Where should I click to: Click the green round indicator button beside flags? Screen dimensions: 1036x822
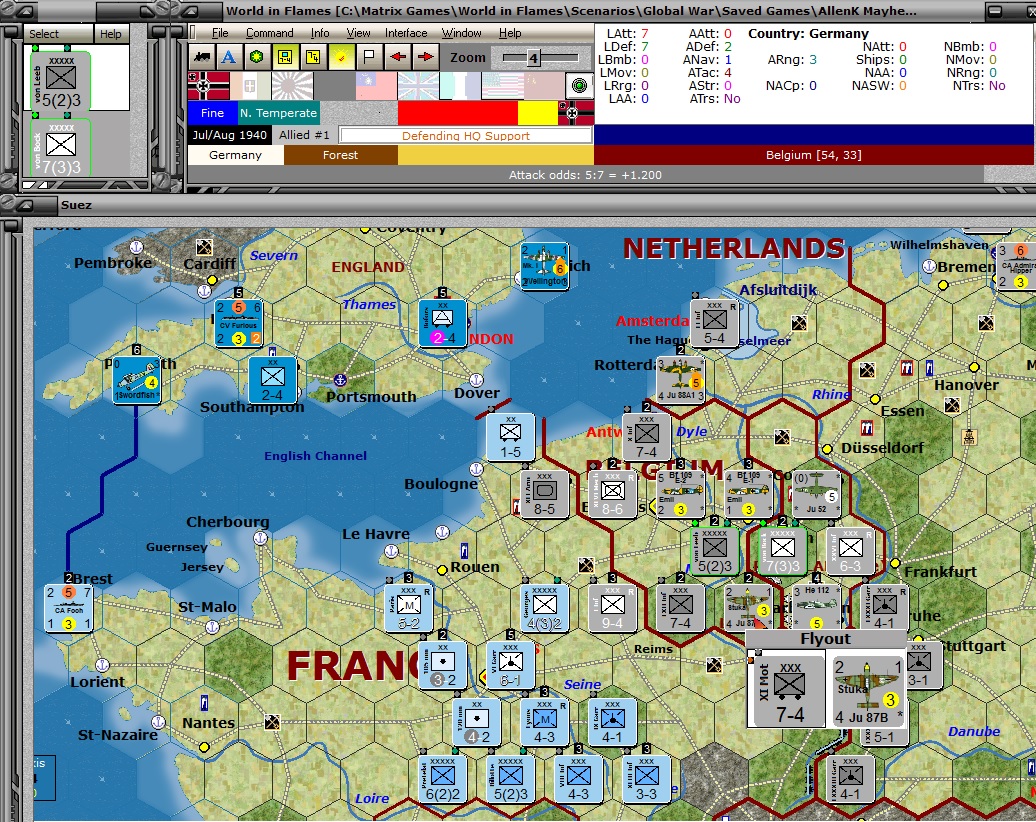pyautogui.click(x=579, y=86)
